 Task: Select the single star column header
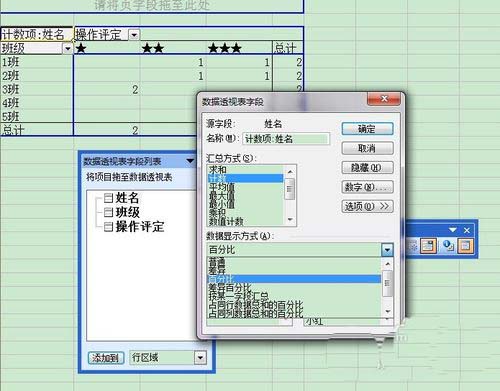(x=107, y=48)
